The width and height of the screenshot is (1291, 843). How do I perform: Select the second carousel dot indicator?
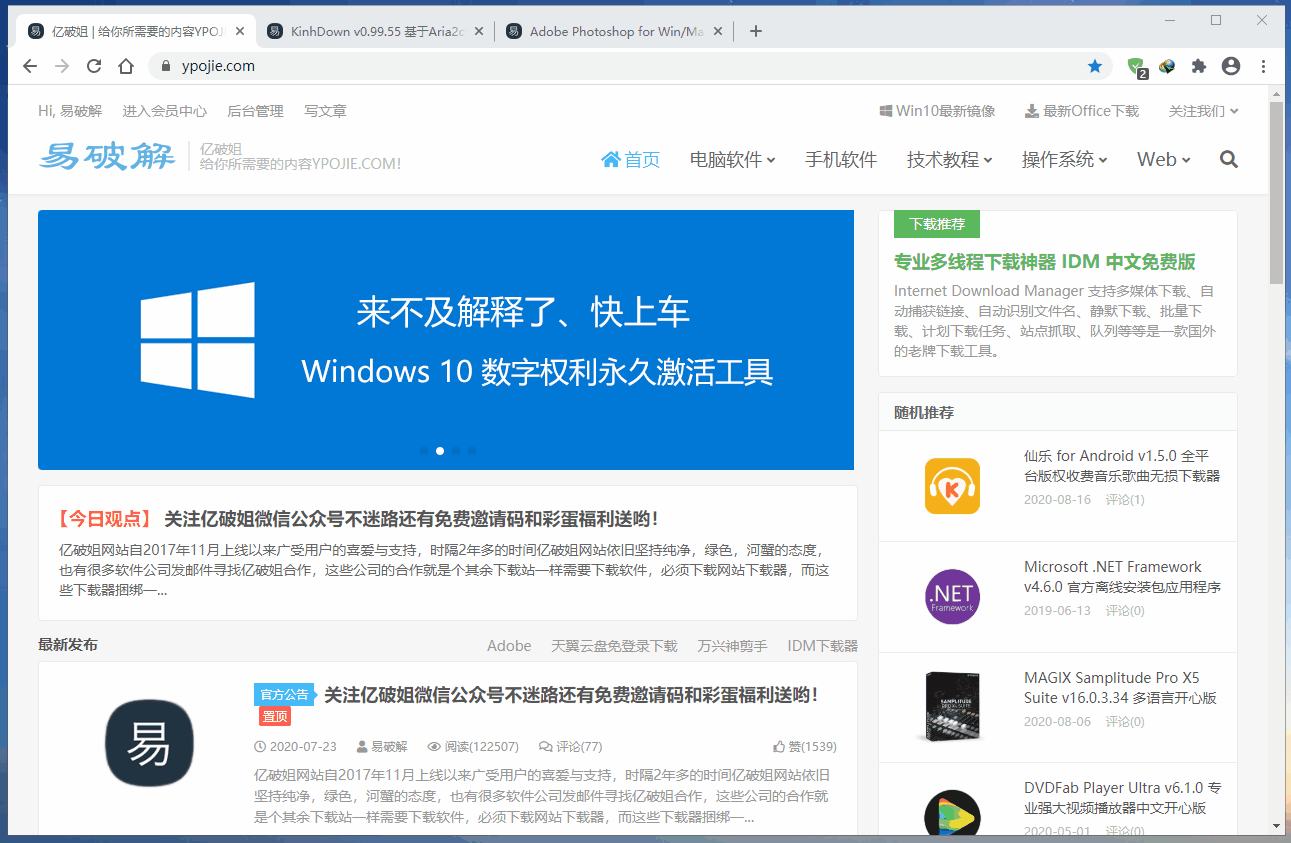440,451
